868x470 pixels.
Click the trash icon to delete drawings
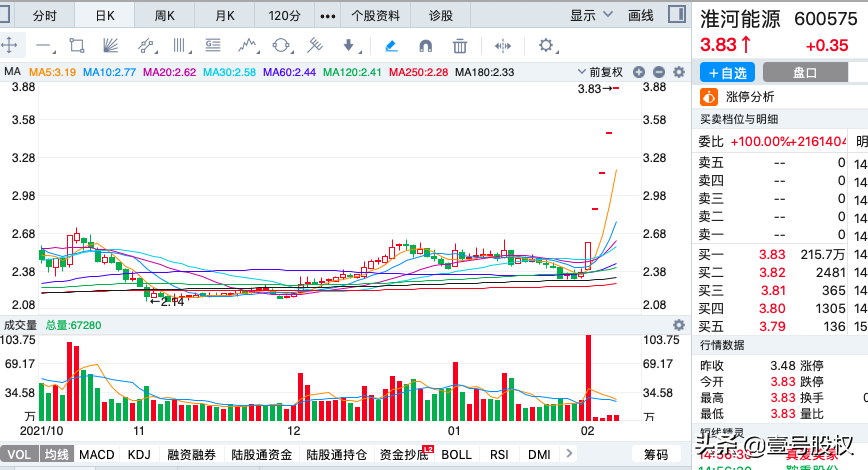[459, 46]
